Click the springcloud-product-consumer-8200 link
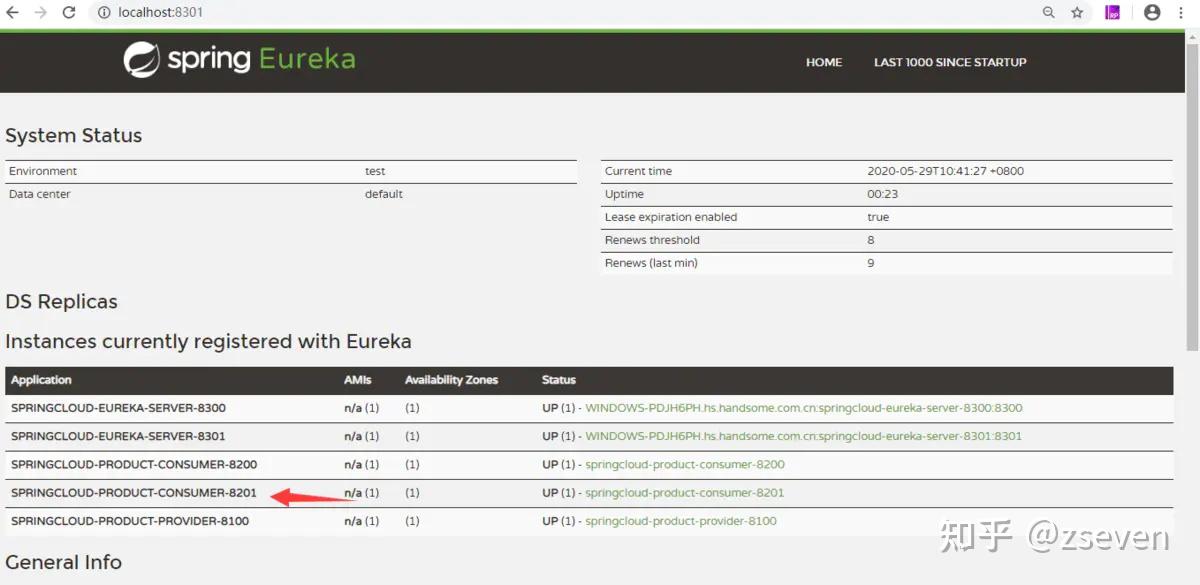This screenshot has height=585, width=1200. click(684, 464)
